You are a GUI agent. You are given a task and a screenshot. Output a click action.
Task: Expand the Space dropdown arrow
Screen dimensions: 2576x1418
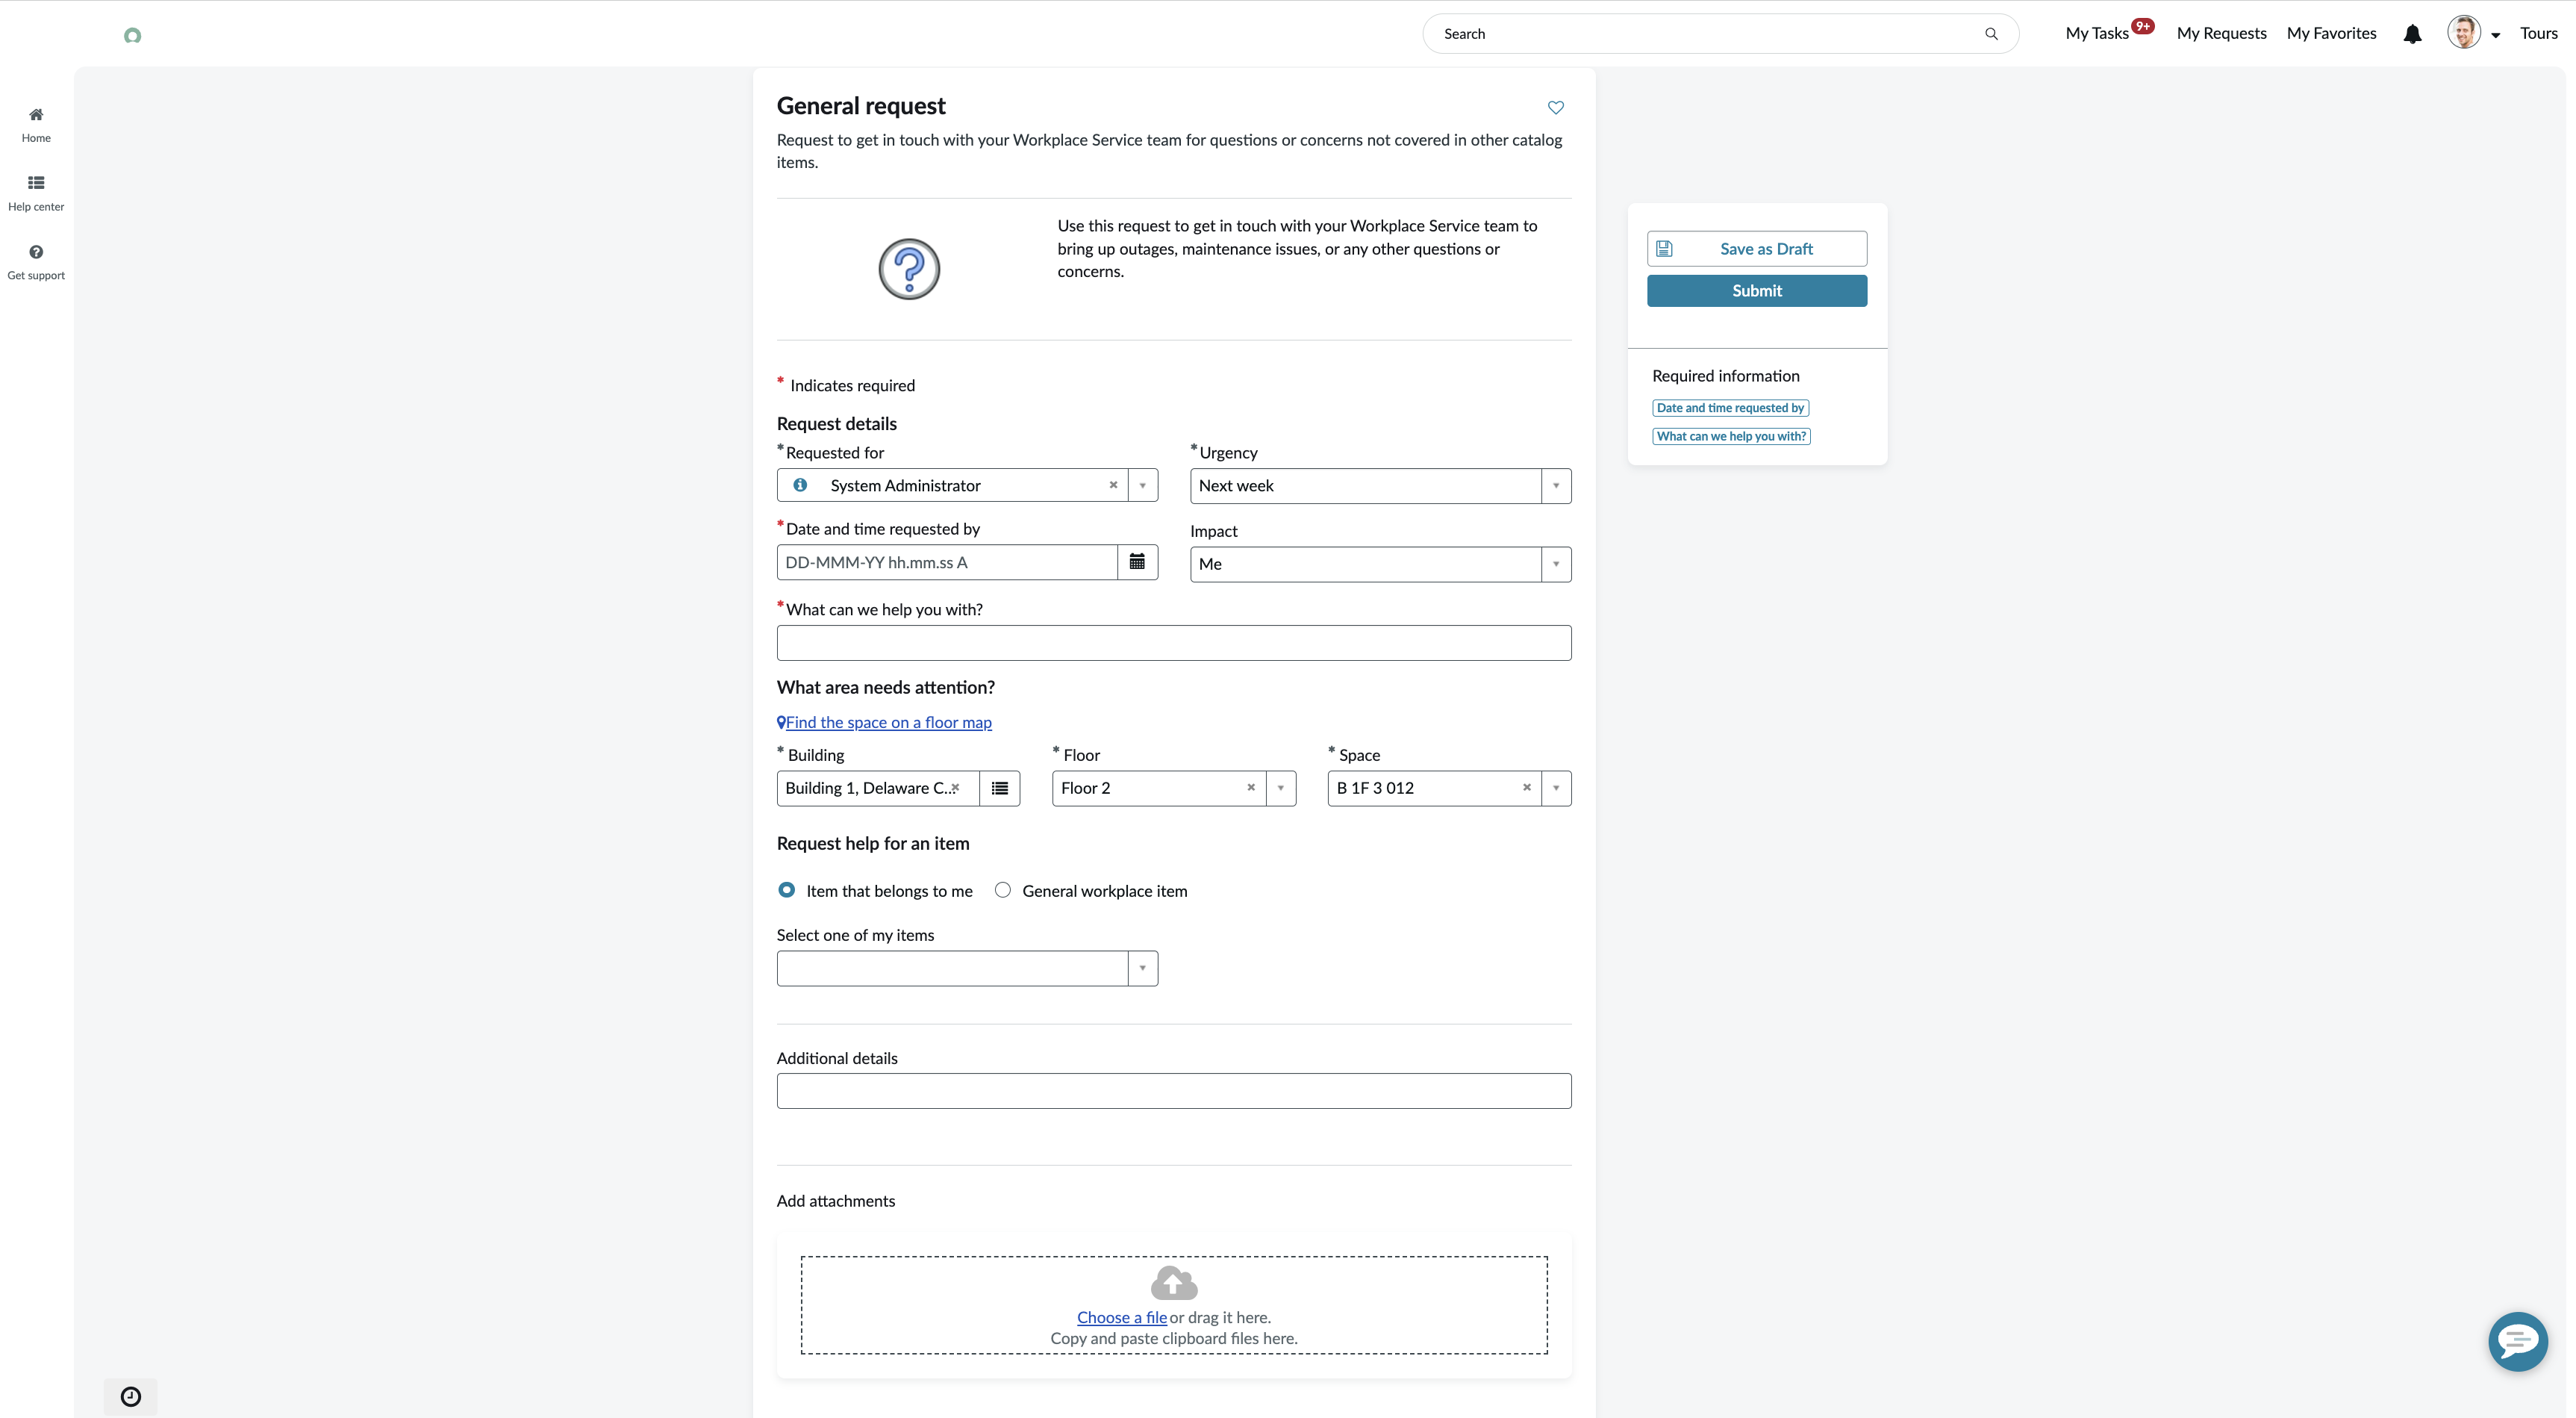[1556, 788]
